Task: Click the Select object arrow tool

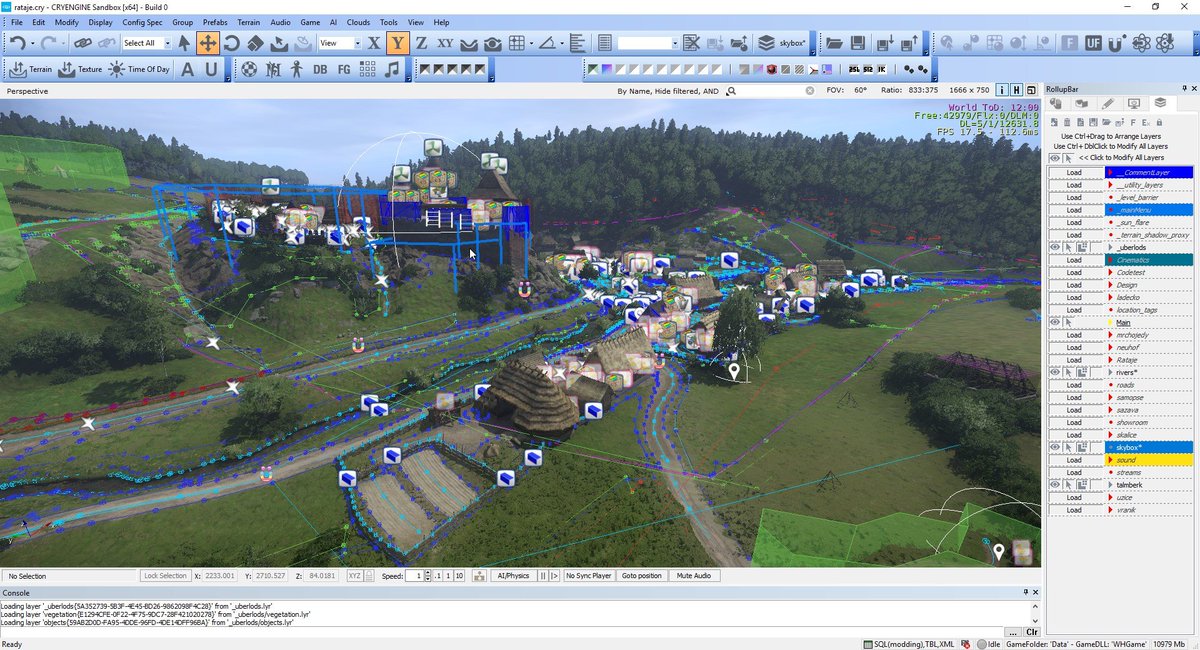Action: tap(182, 43)
